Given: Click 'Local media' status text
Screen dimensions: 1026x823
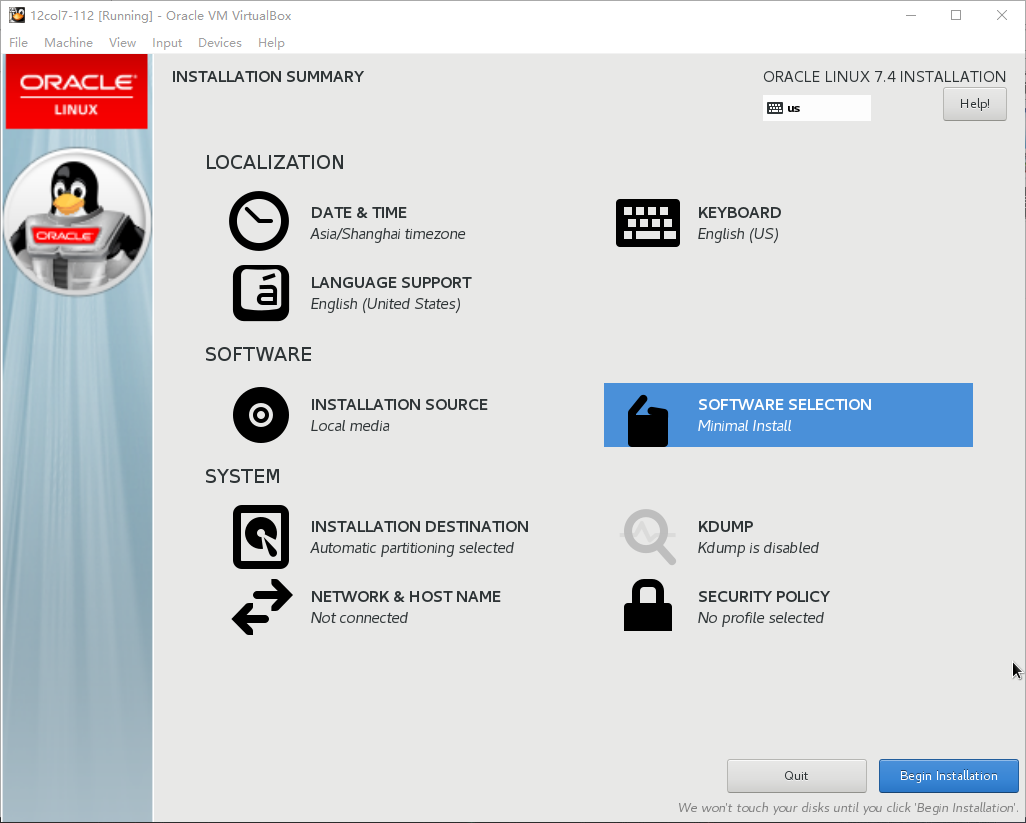Looking at the screenshot, I should pyautogui.click(x=350, y=426).
